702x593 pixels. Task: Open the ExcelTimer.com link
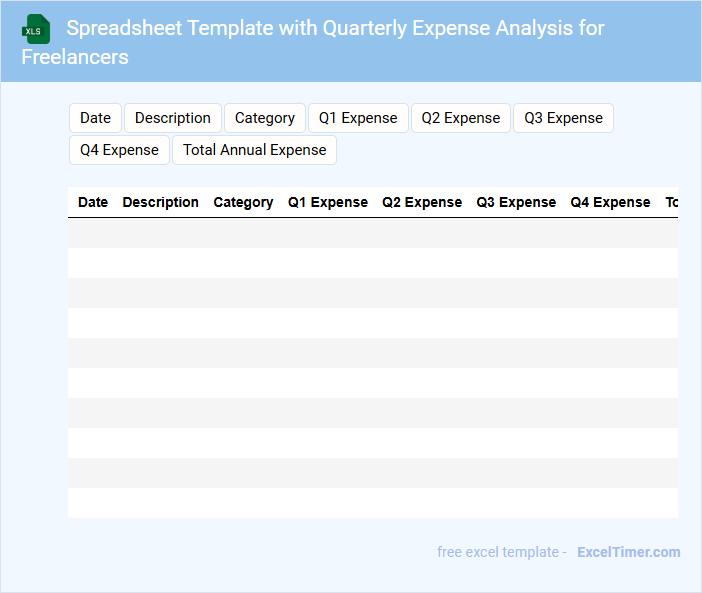coord(628,552)
